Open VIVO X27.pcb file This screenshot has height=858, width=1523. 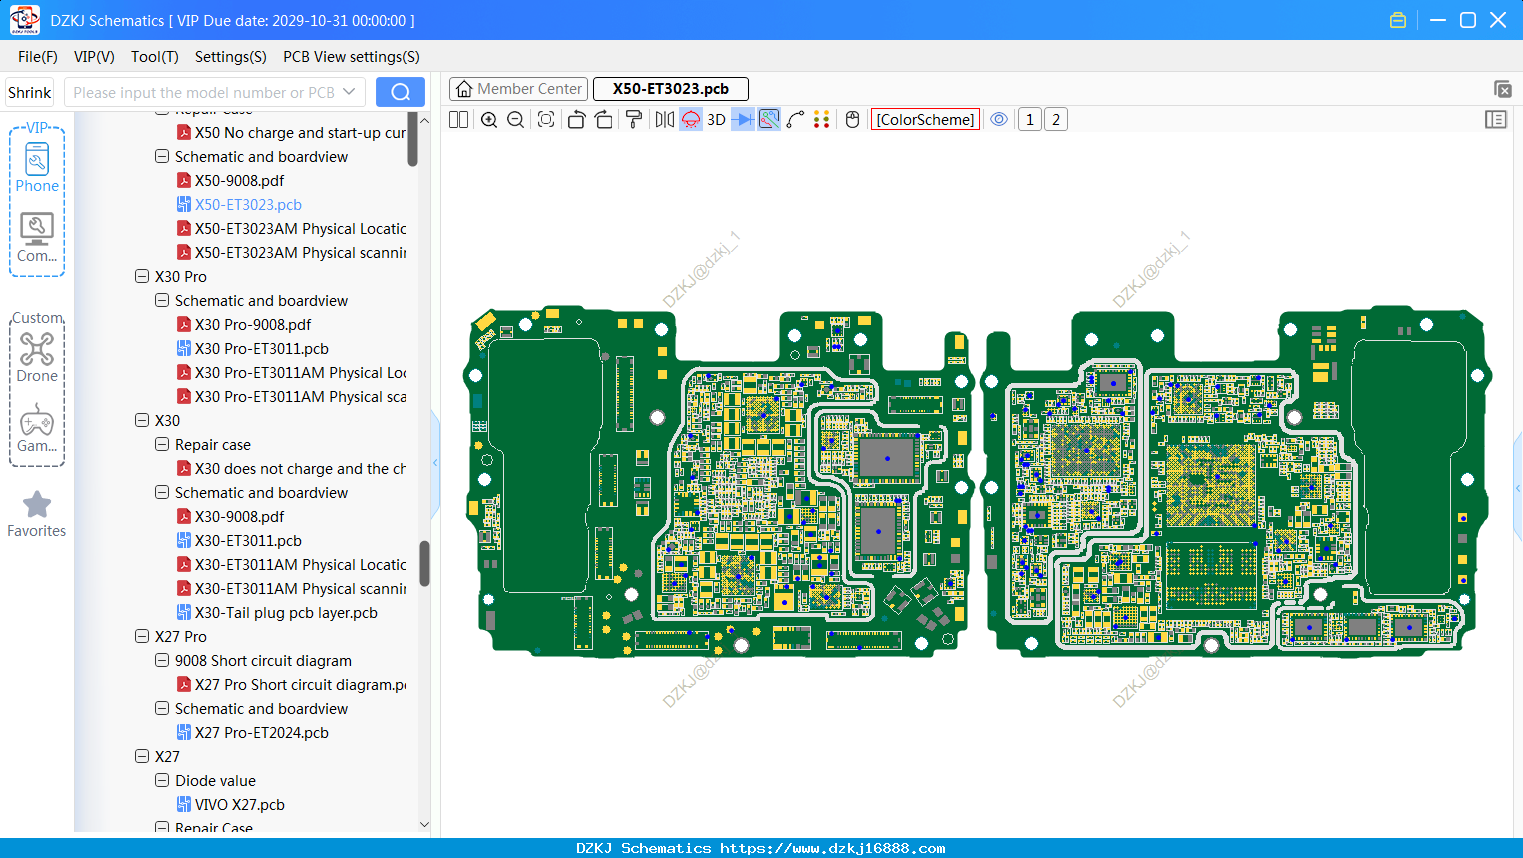(x=240, y=805)
